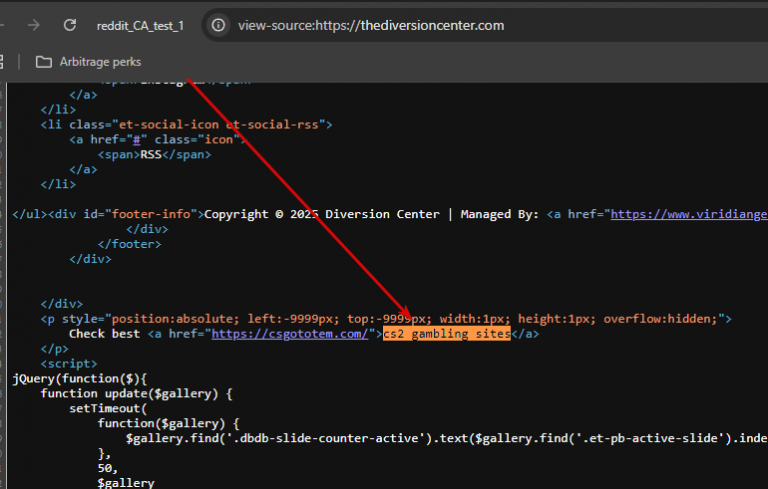Click the "Check best" text
Screen dimensions: 768x489
[x=104, y=334]
